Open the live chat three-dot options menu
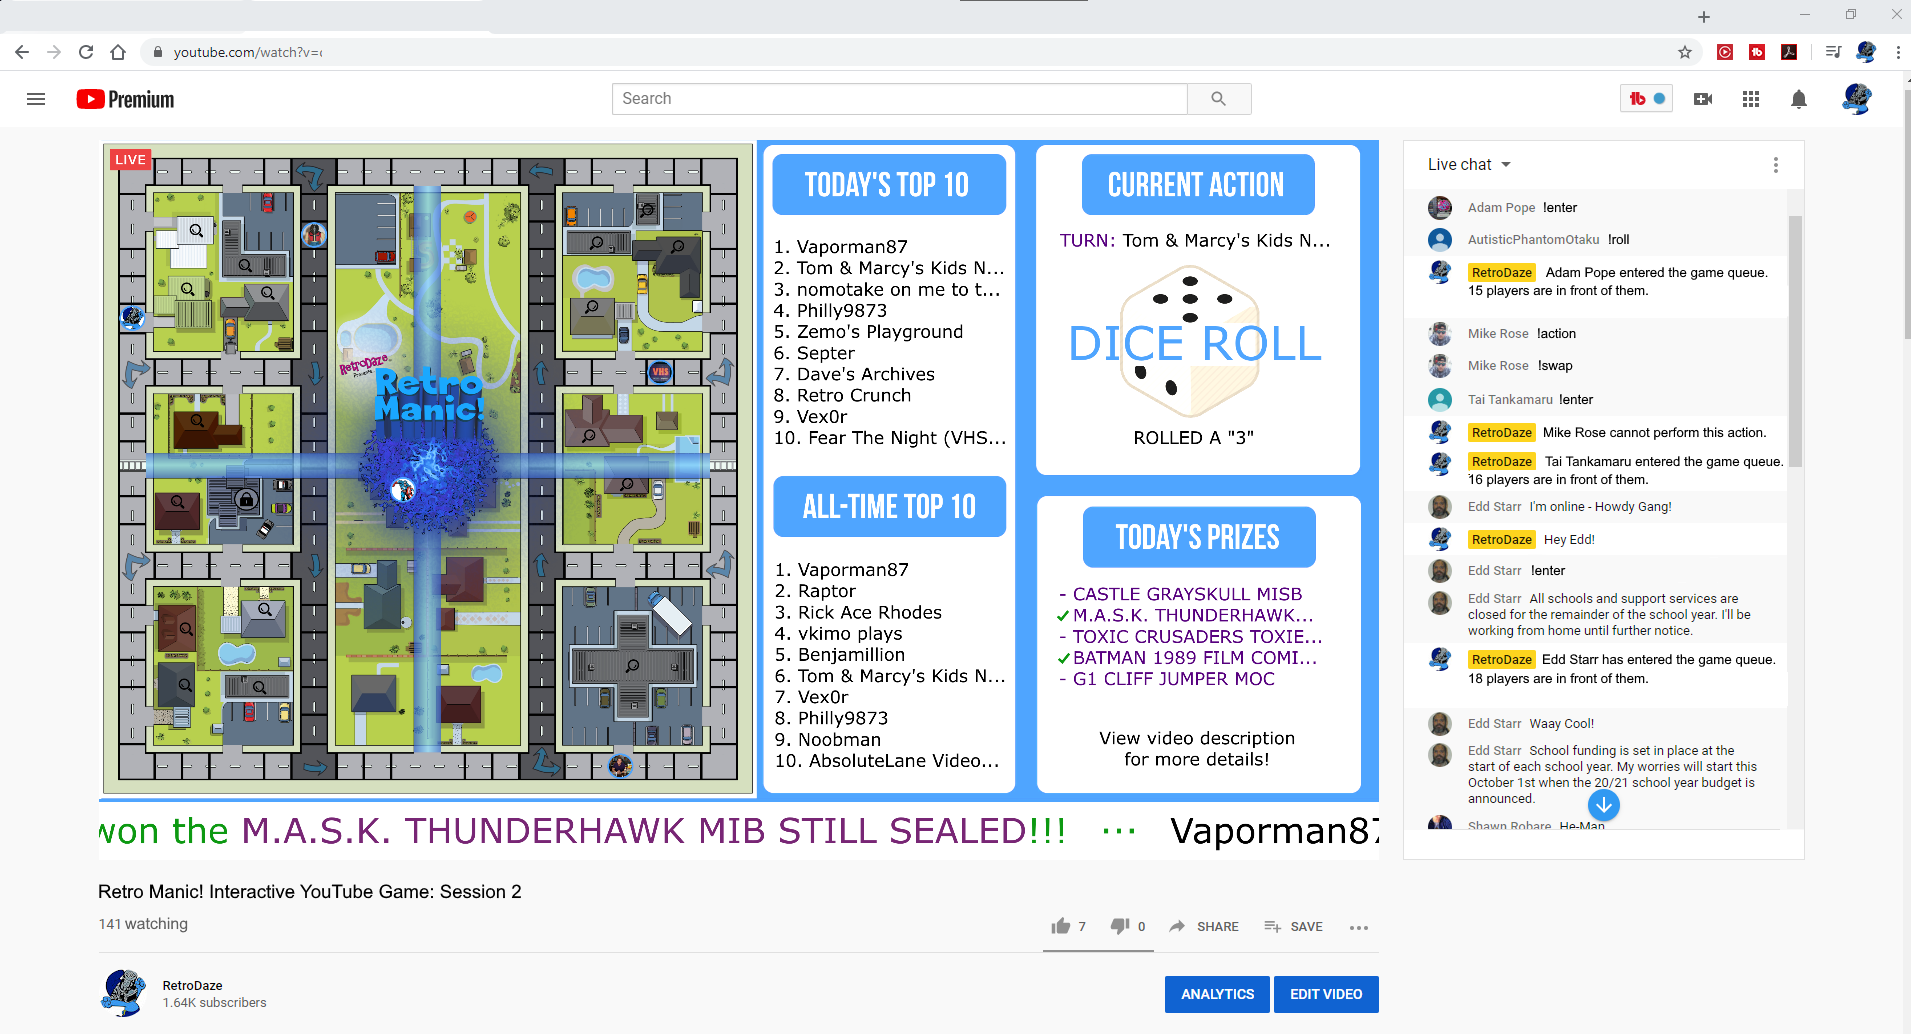The width and height of the screenshot is (1911, 1034). click(x=1776, y=165)
